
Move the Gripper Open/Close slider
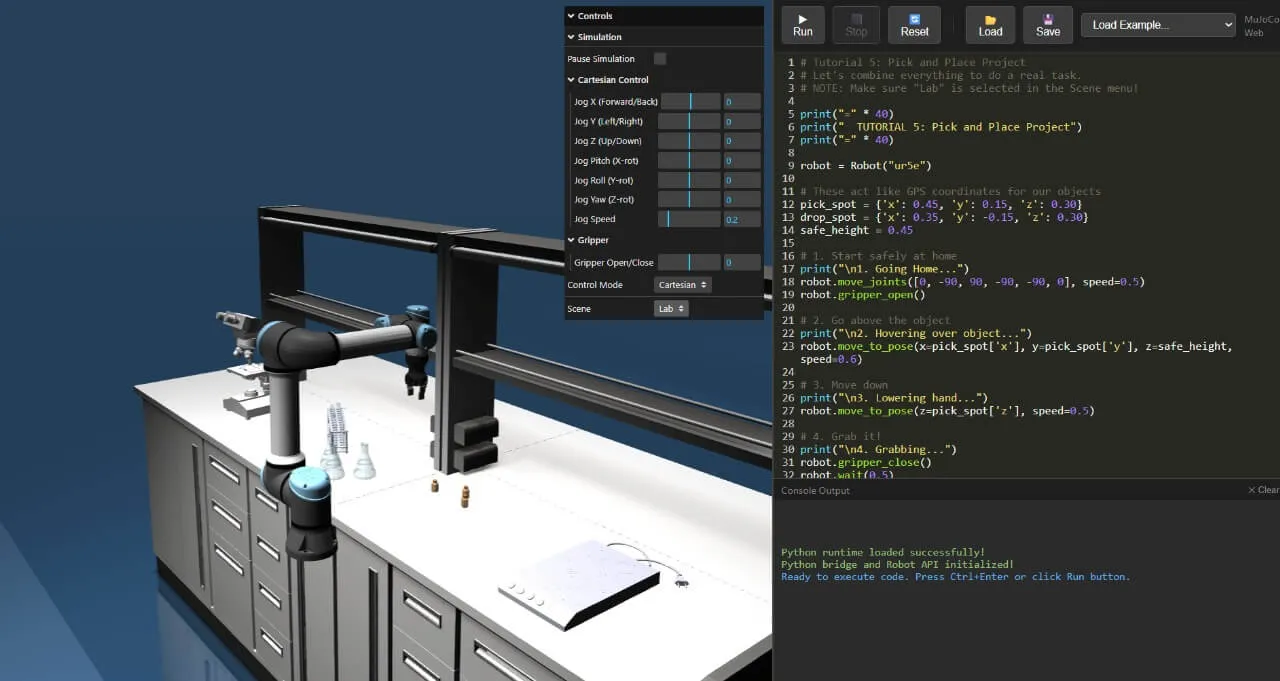click(688, 262)
